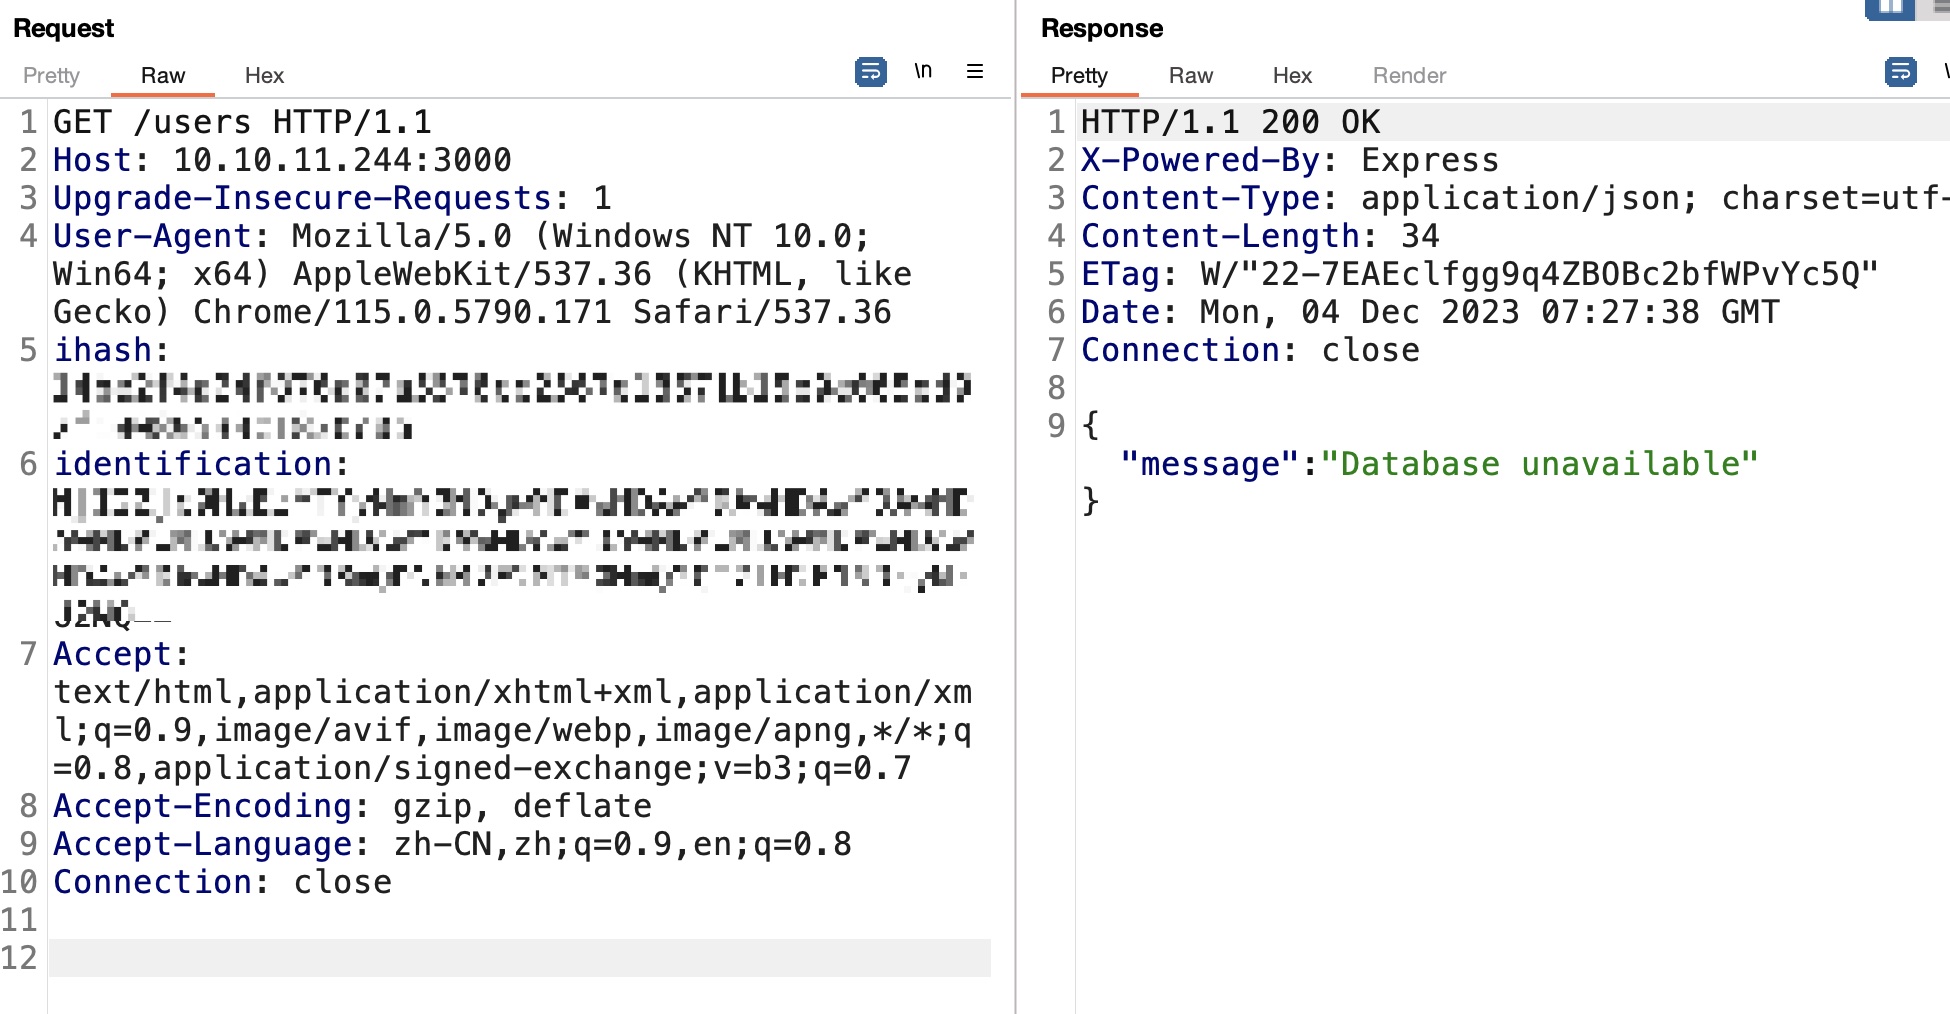Click the ETag header value
Viewport: 1950px width, 1014px height.
[1540, 274]
